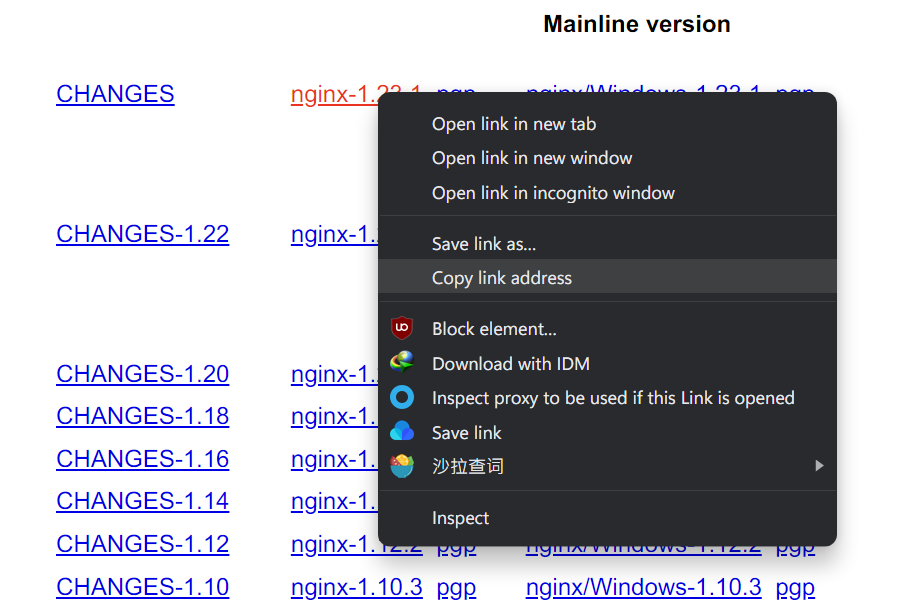Click the blue proxy inspector ring icon
The width and height of the screenshot is (915, 605).
coord(402,398)
